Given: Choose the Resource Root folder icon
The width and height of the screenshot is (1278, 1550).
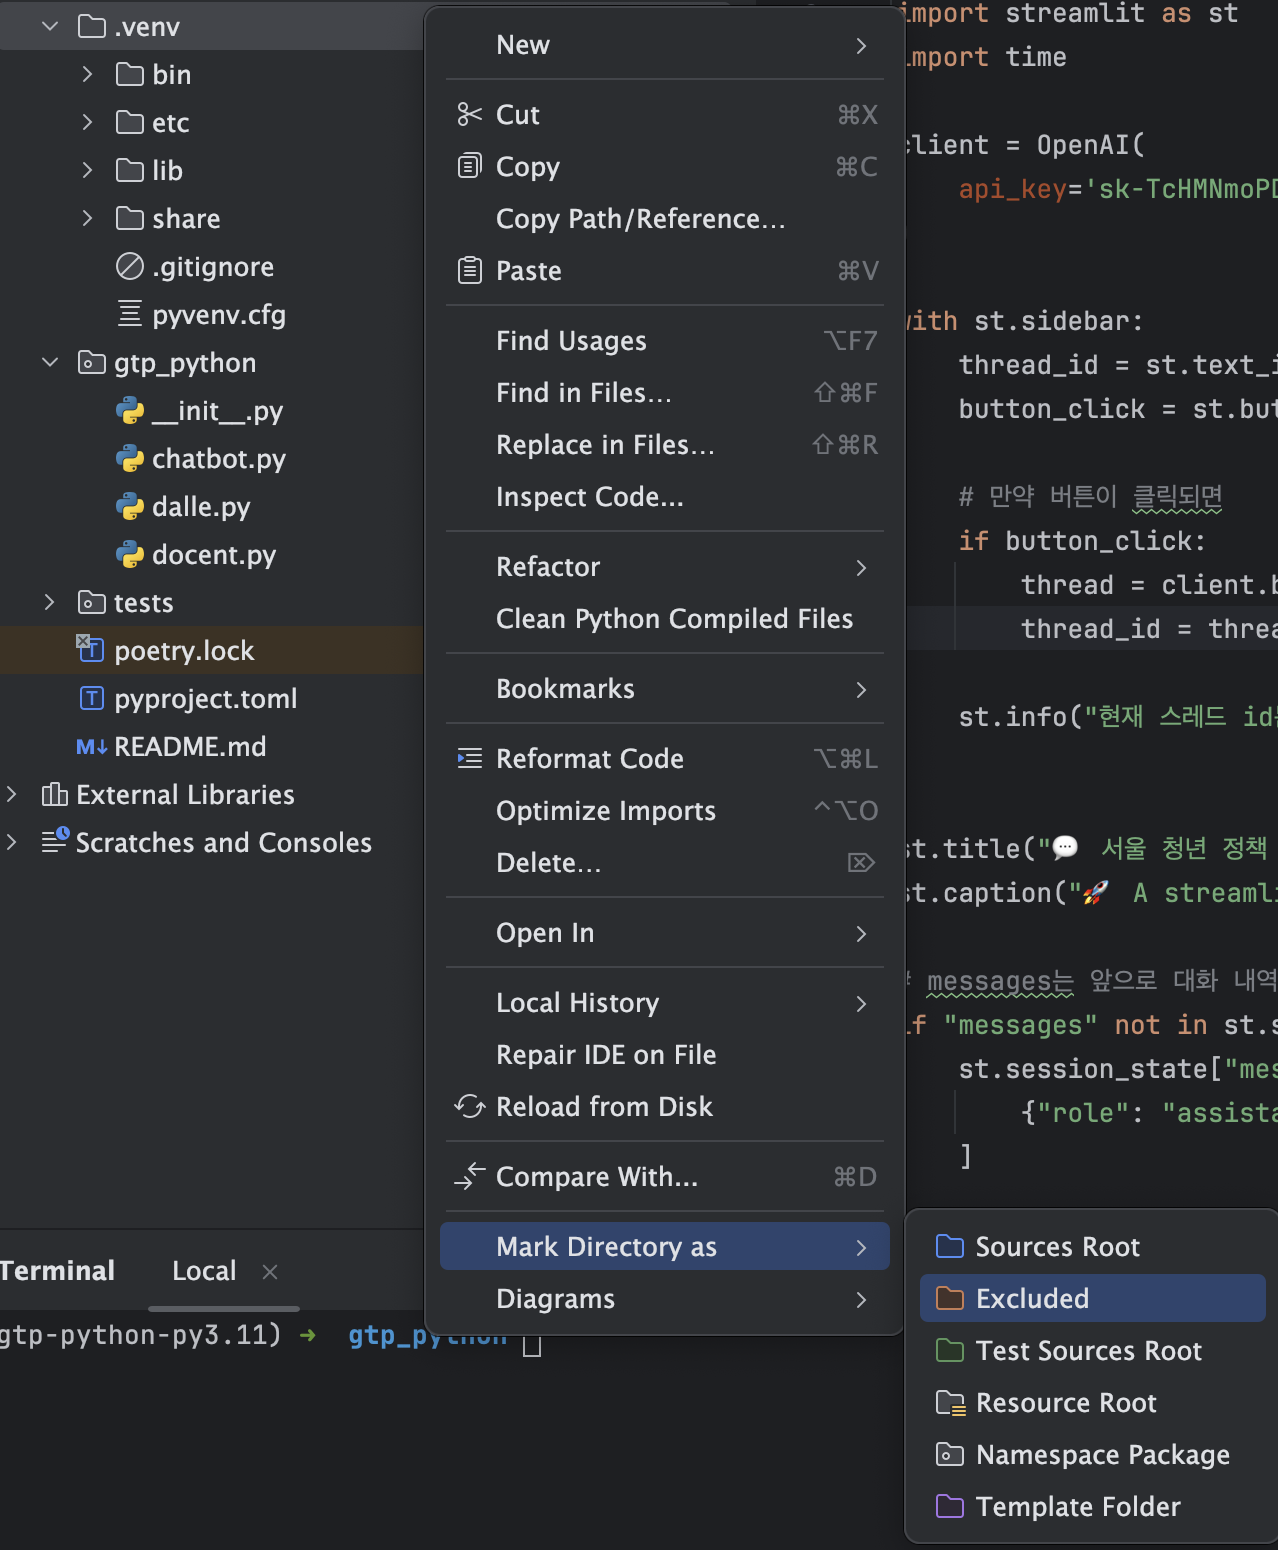Looking at the screenshot, I should click(950, 1402).
